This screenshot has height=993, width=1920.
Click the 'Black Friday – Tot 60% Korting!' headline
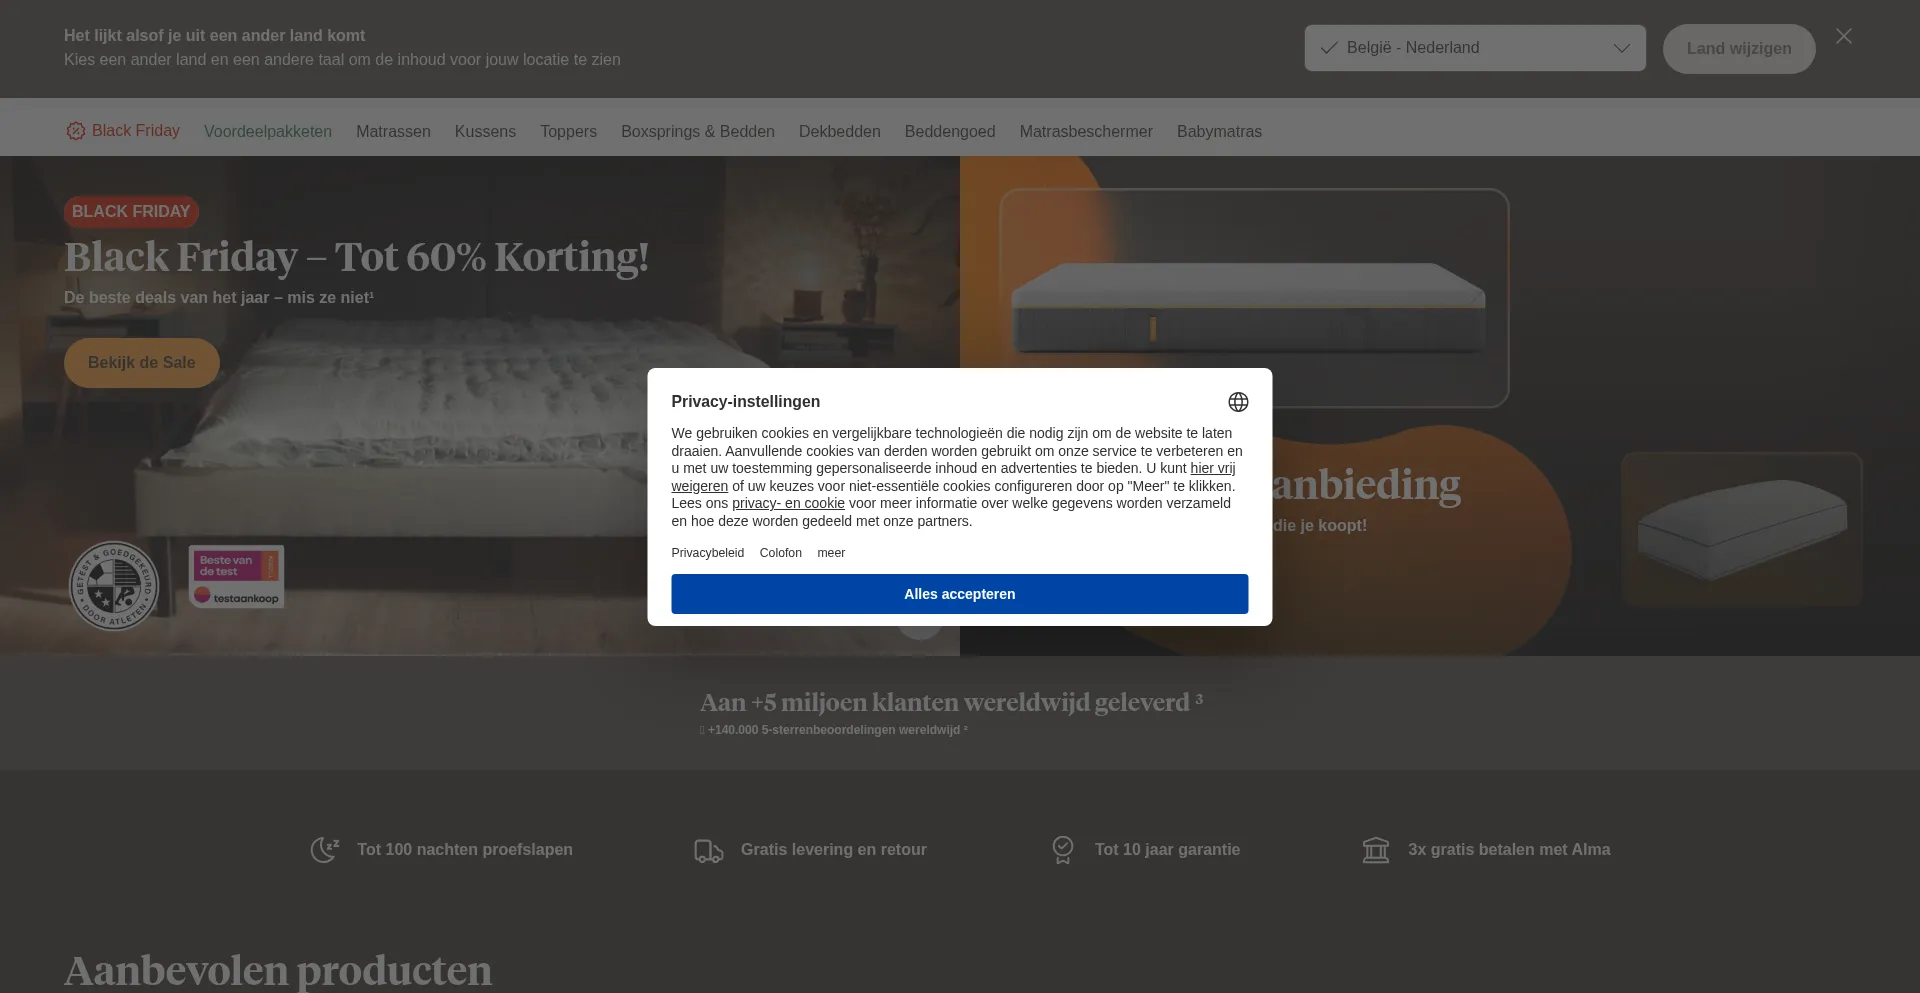(x=357, y=257)
